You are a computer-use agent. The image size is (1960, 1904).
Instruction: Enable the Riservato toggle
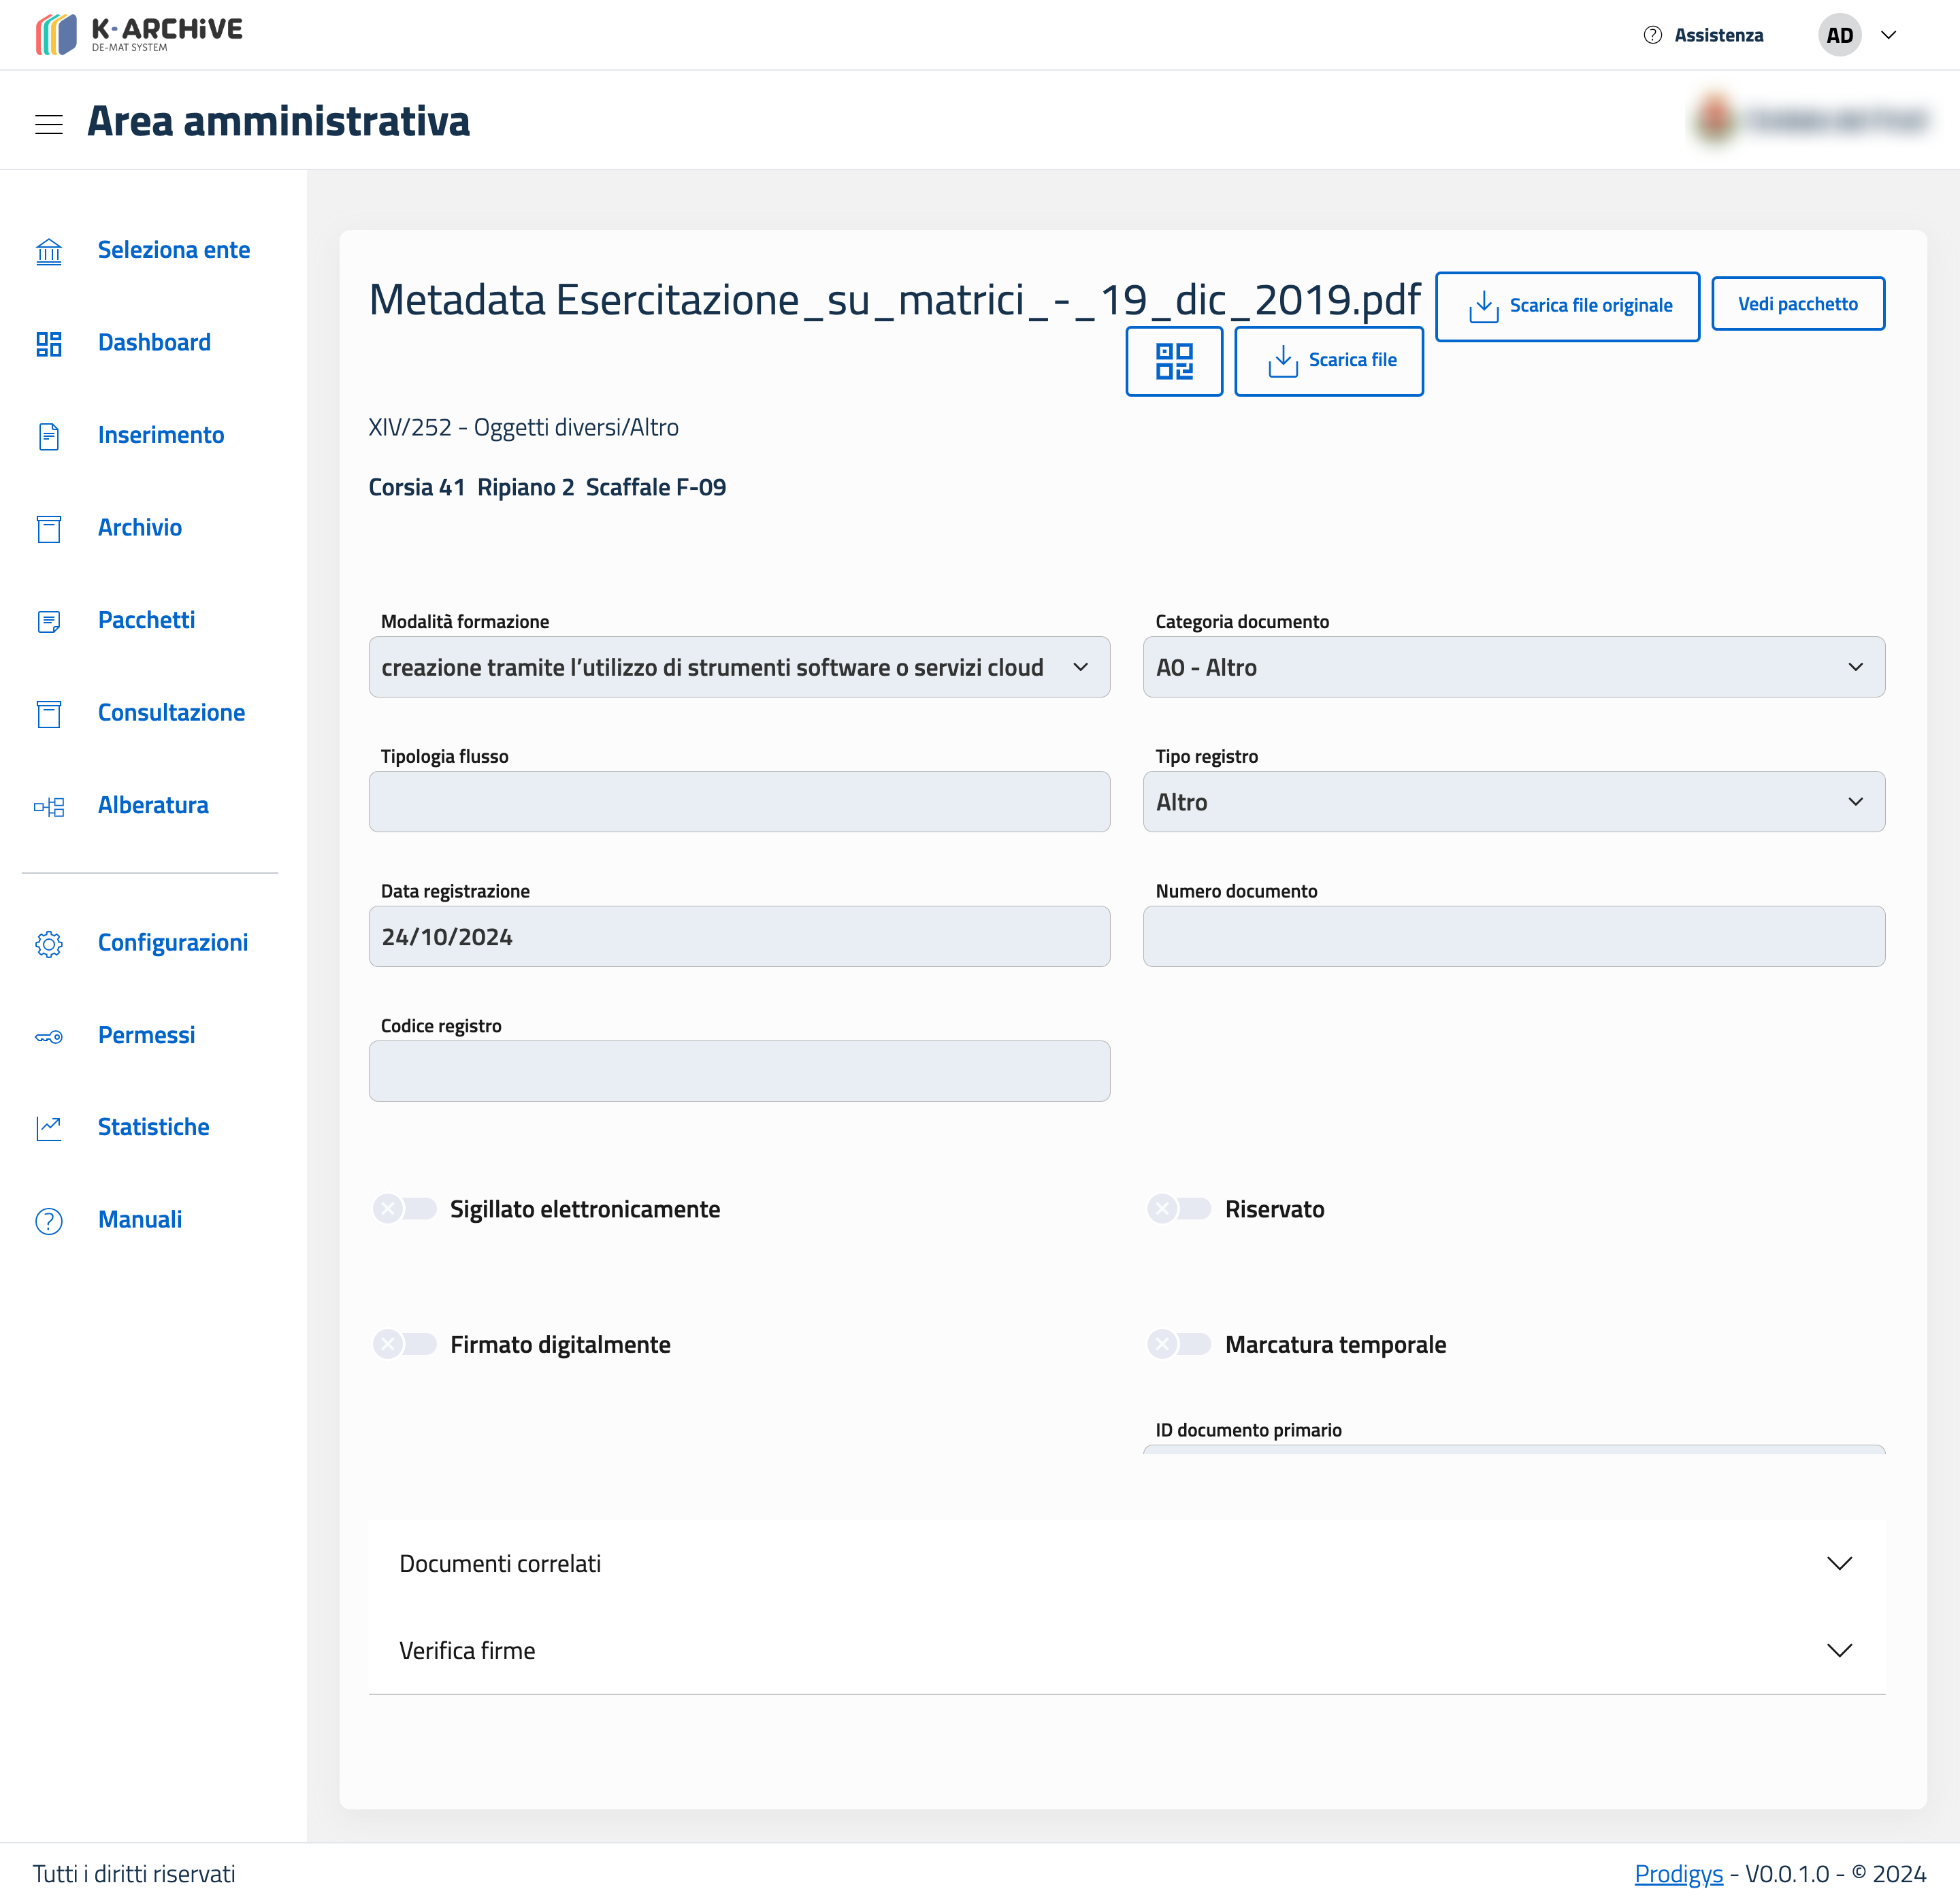[x=1179, y=1209]
